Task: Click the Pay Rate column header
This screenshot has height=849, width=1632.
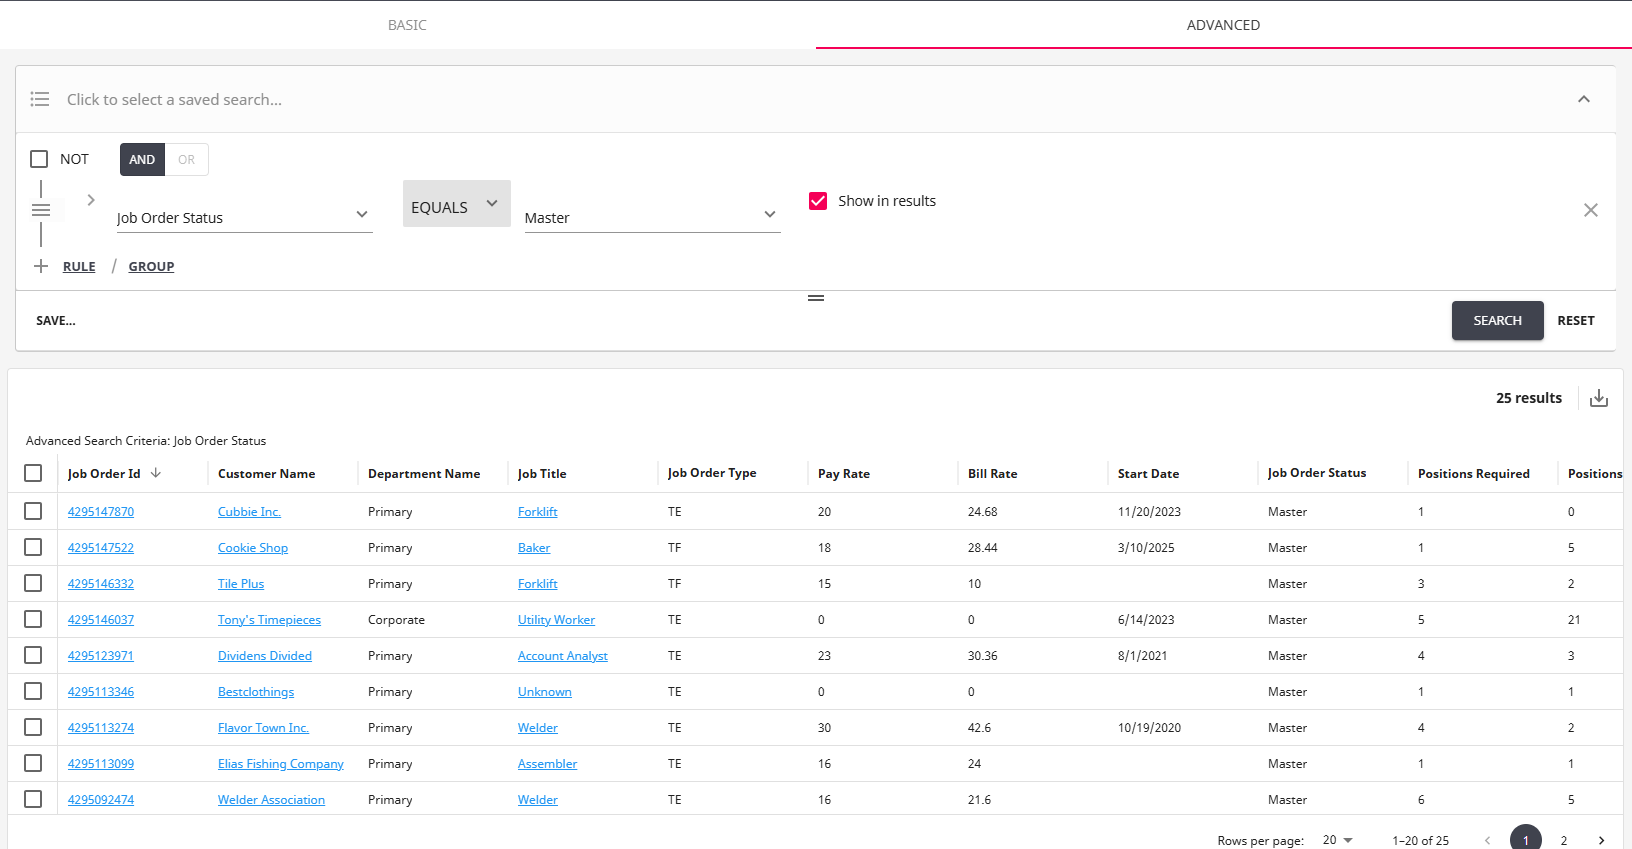Action: tap(844, 474)
